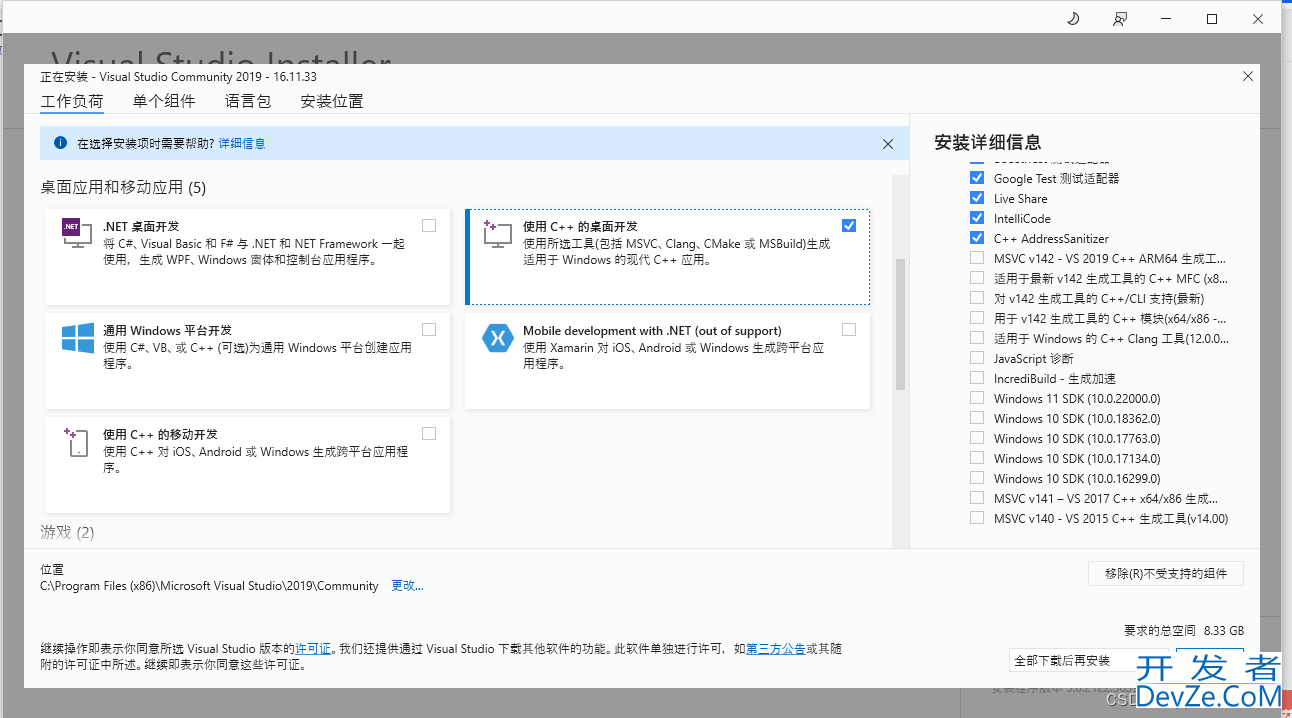Viewport: 1292px width, 718px height.
Task: Uncheck the C++ AddressSanitizer component
Action: click(x=977, y=238)
